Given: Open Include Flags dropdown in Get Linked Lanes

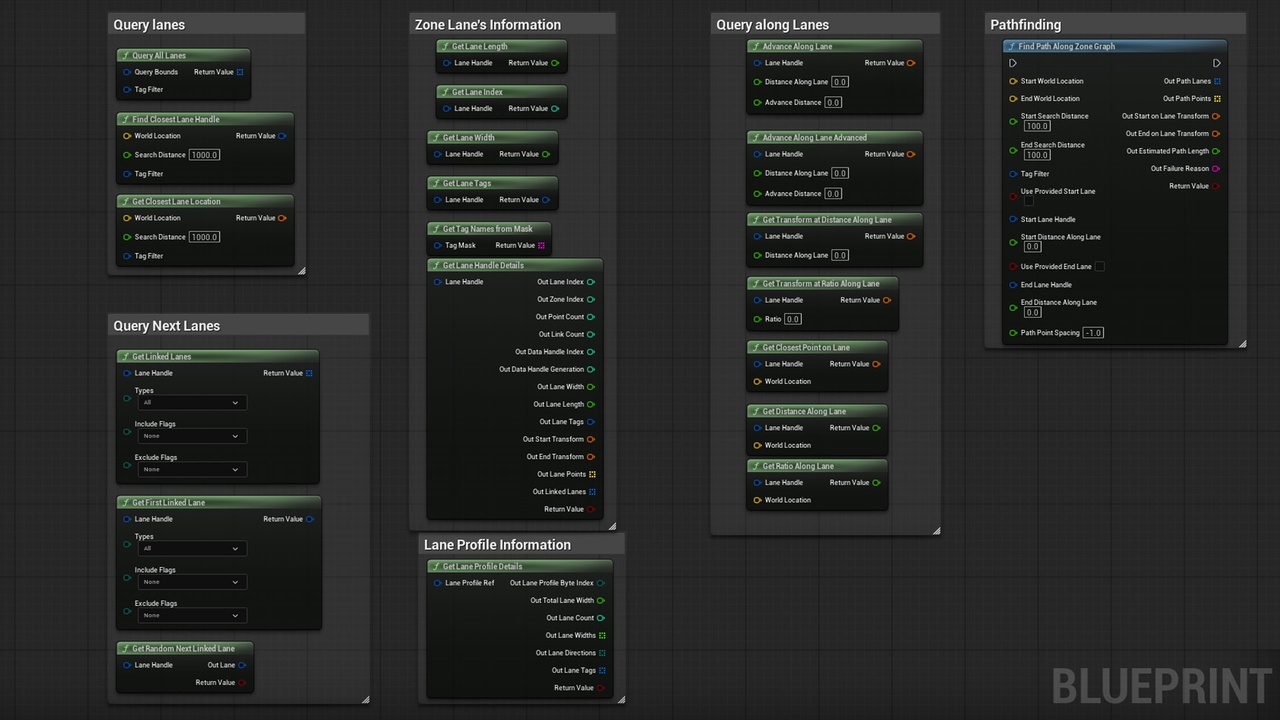Looking at the screenshot, I should pos(191,436).
